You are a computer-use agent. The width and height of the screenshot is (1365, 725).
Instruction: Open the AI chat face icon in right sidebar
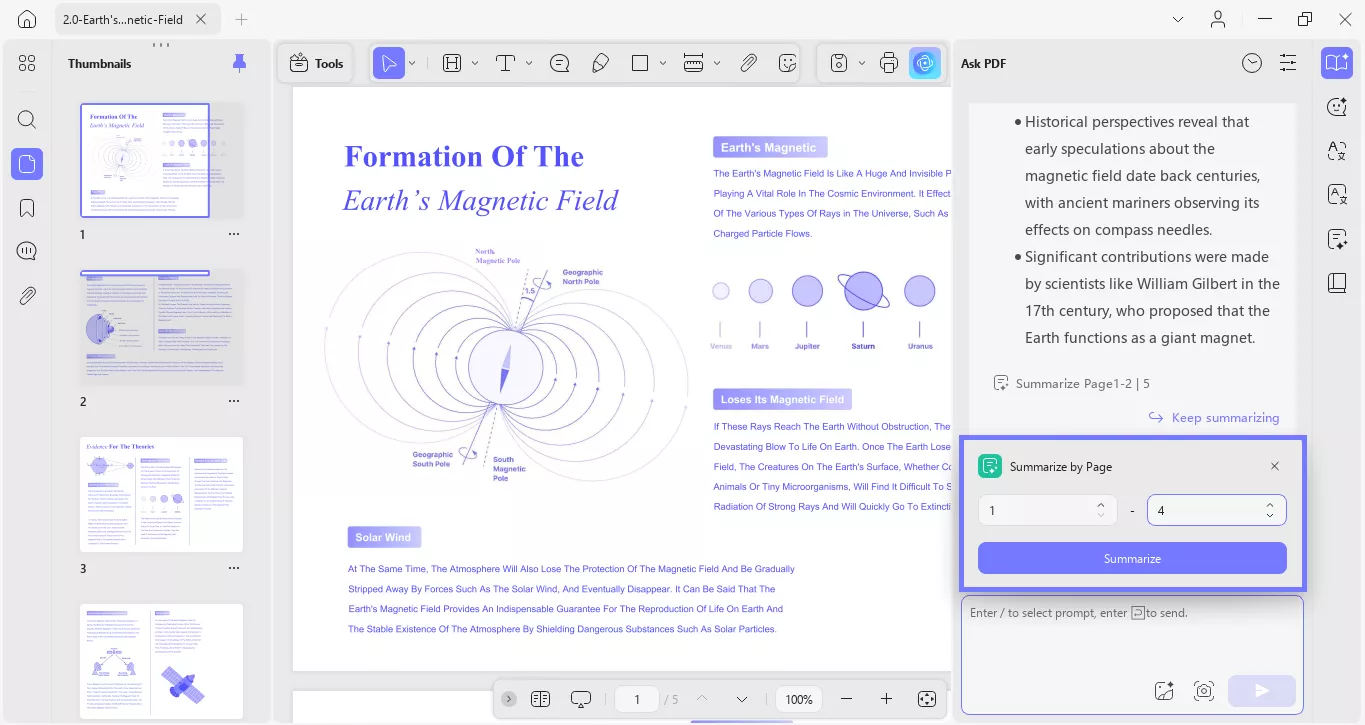(1337, 107)
